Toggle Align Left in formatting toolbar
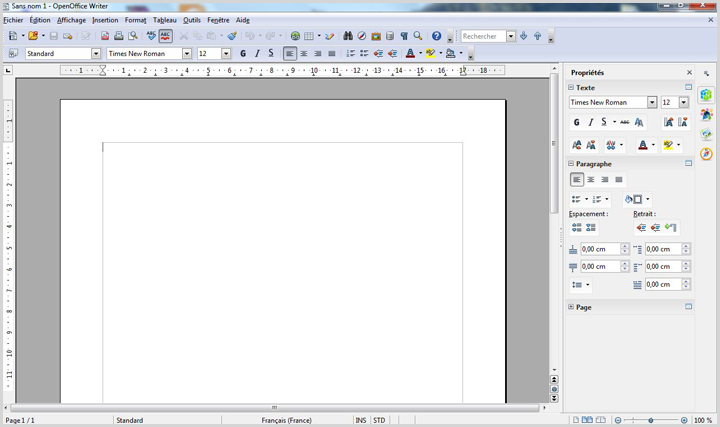This screenshot has width=720, height=427. click(290, 53)
